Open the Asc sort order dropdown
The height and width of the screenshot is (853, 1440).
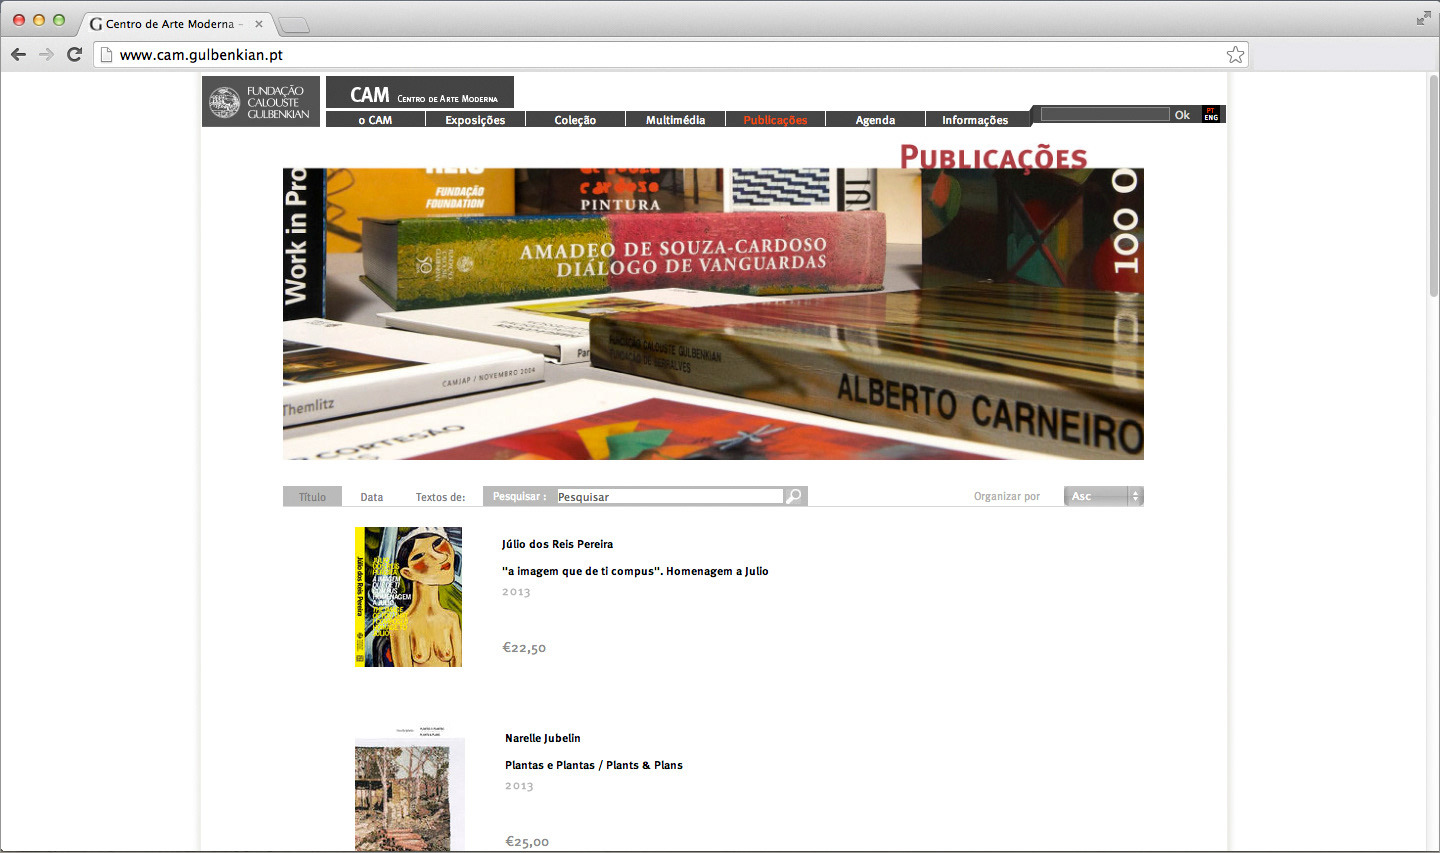pos(1103,496)
